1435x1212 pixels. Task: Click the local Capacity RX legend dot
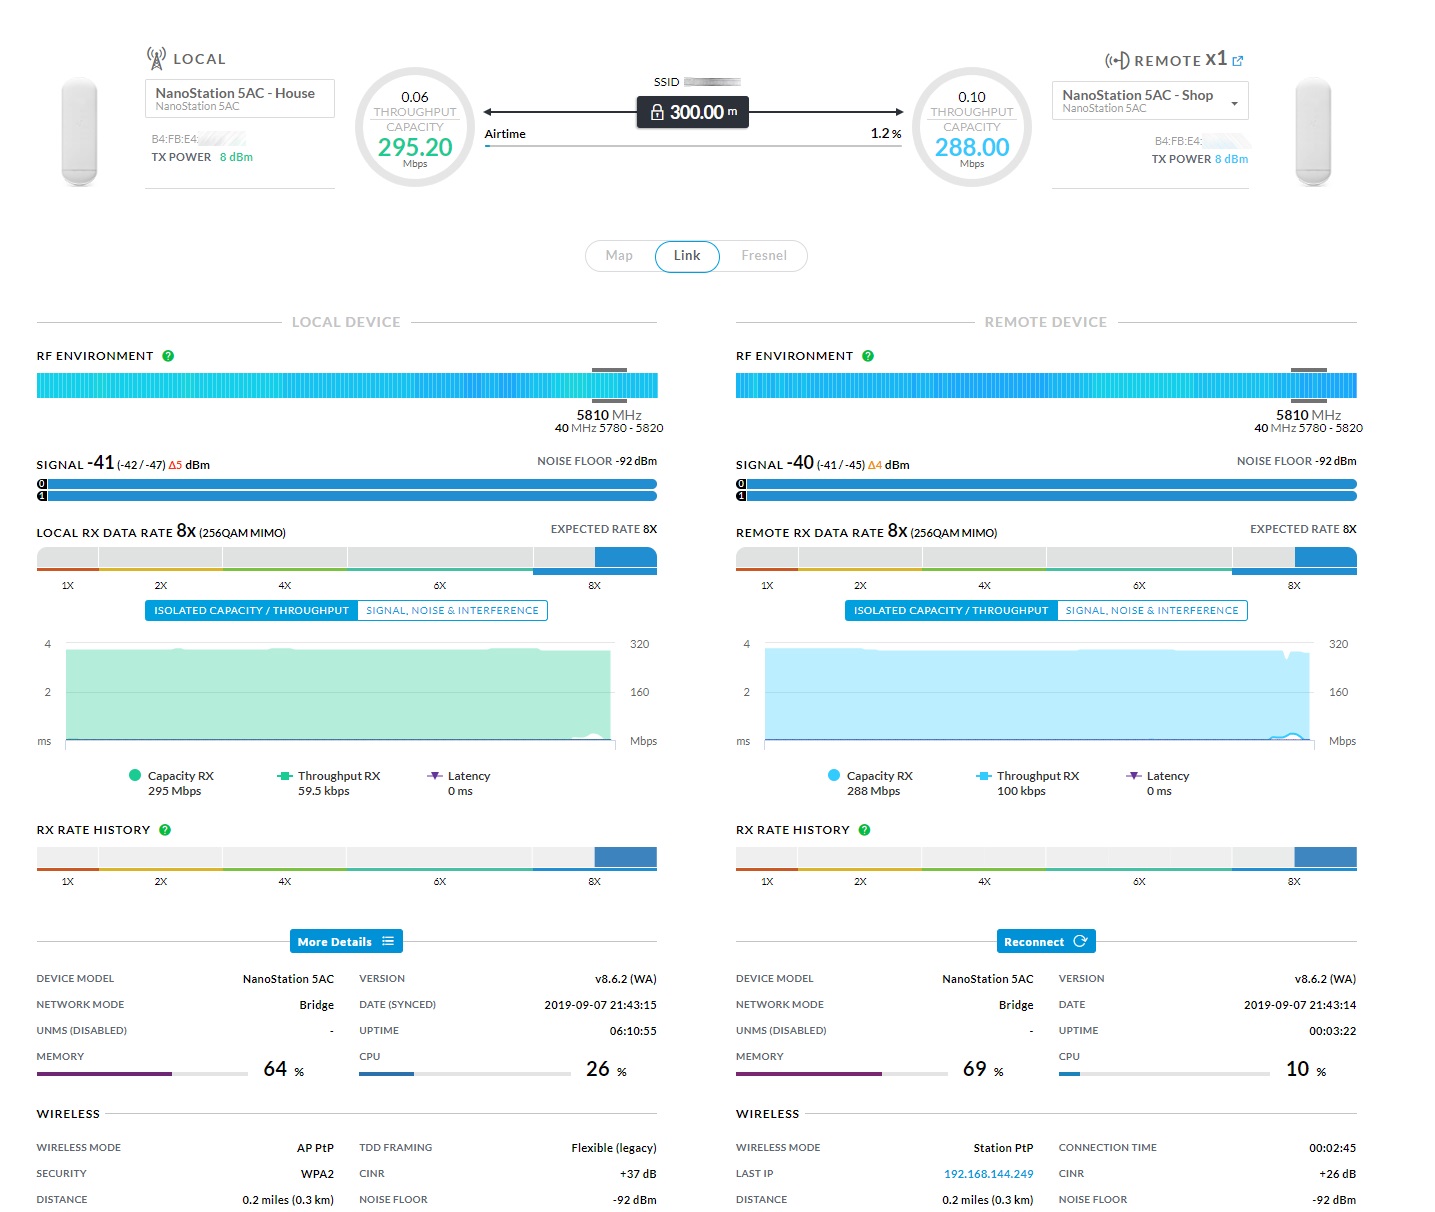tap(135, 775)
